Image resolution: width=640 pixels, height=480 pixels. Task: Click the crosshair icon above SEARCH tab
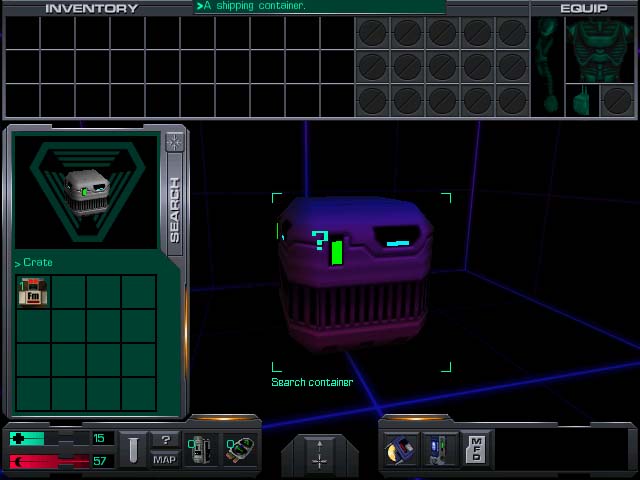tap(175, 142)
